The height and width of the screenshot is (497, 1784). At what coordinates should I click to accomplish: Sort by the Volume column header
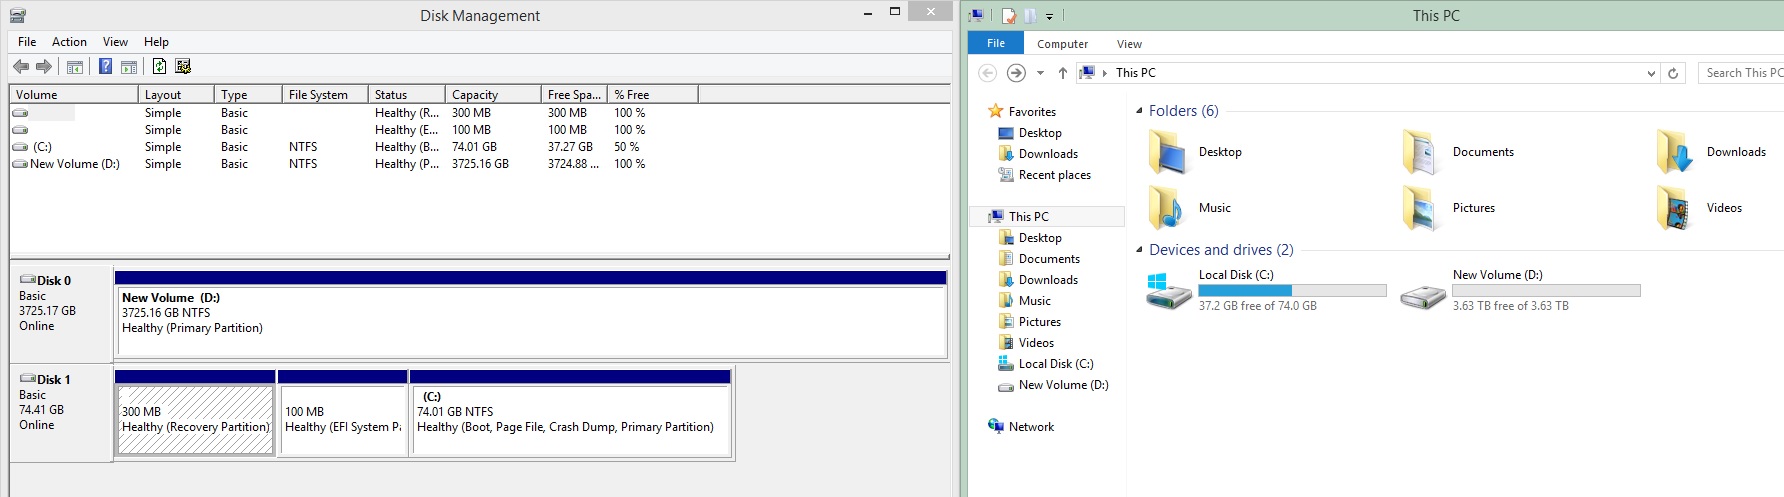[74, 95]
